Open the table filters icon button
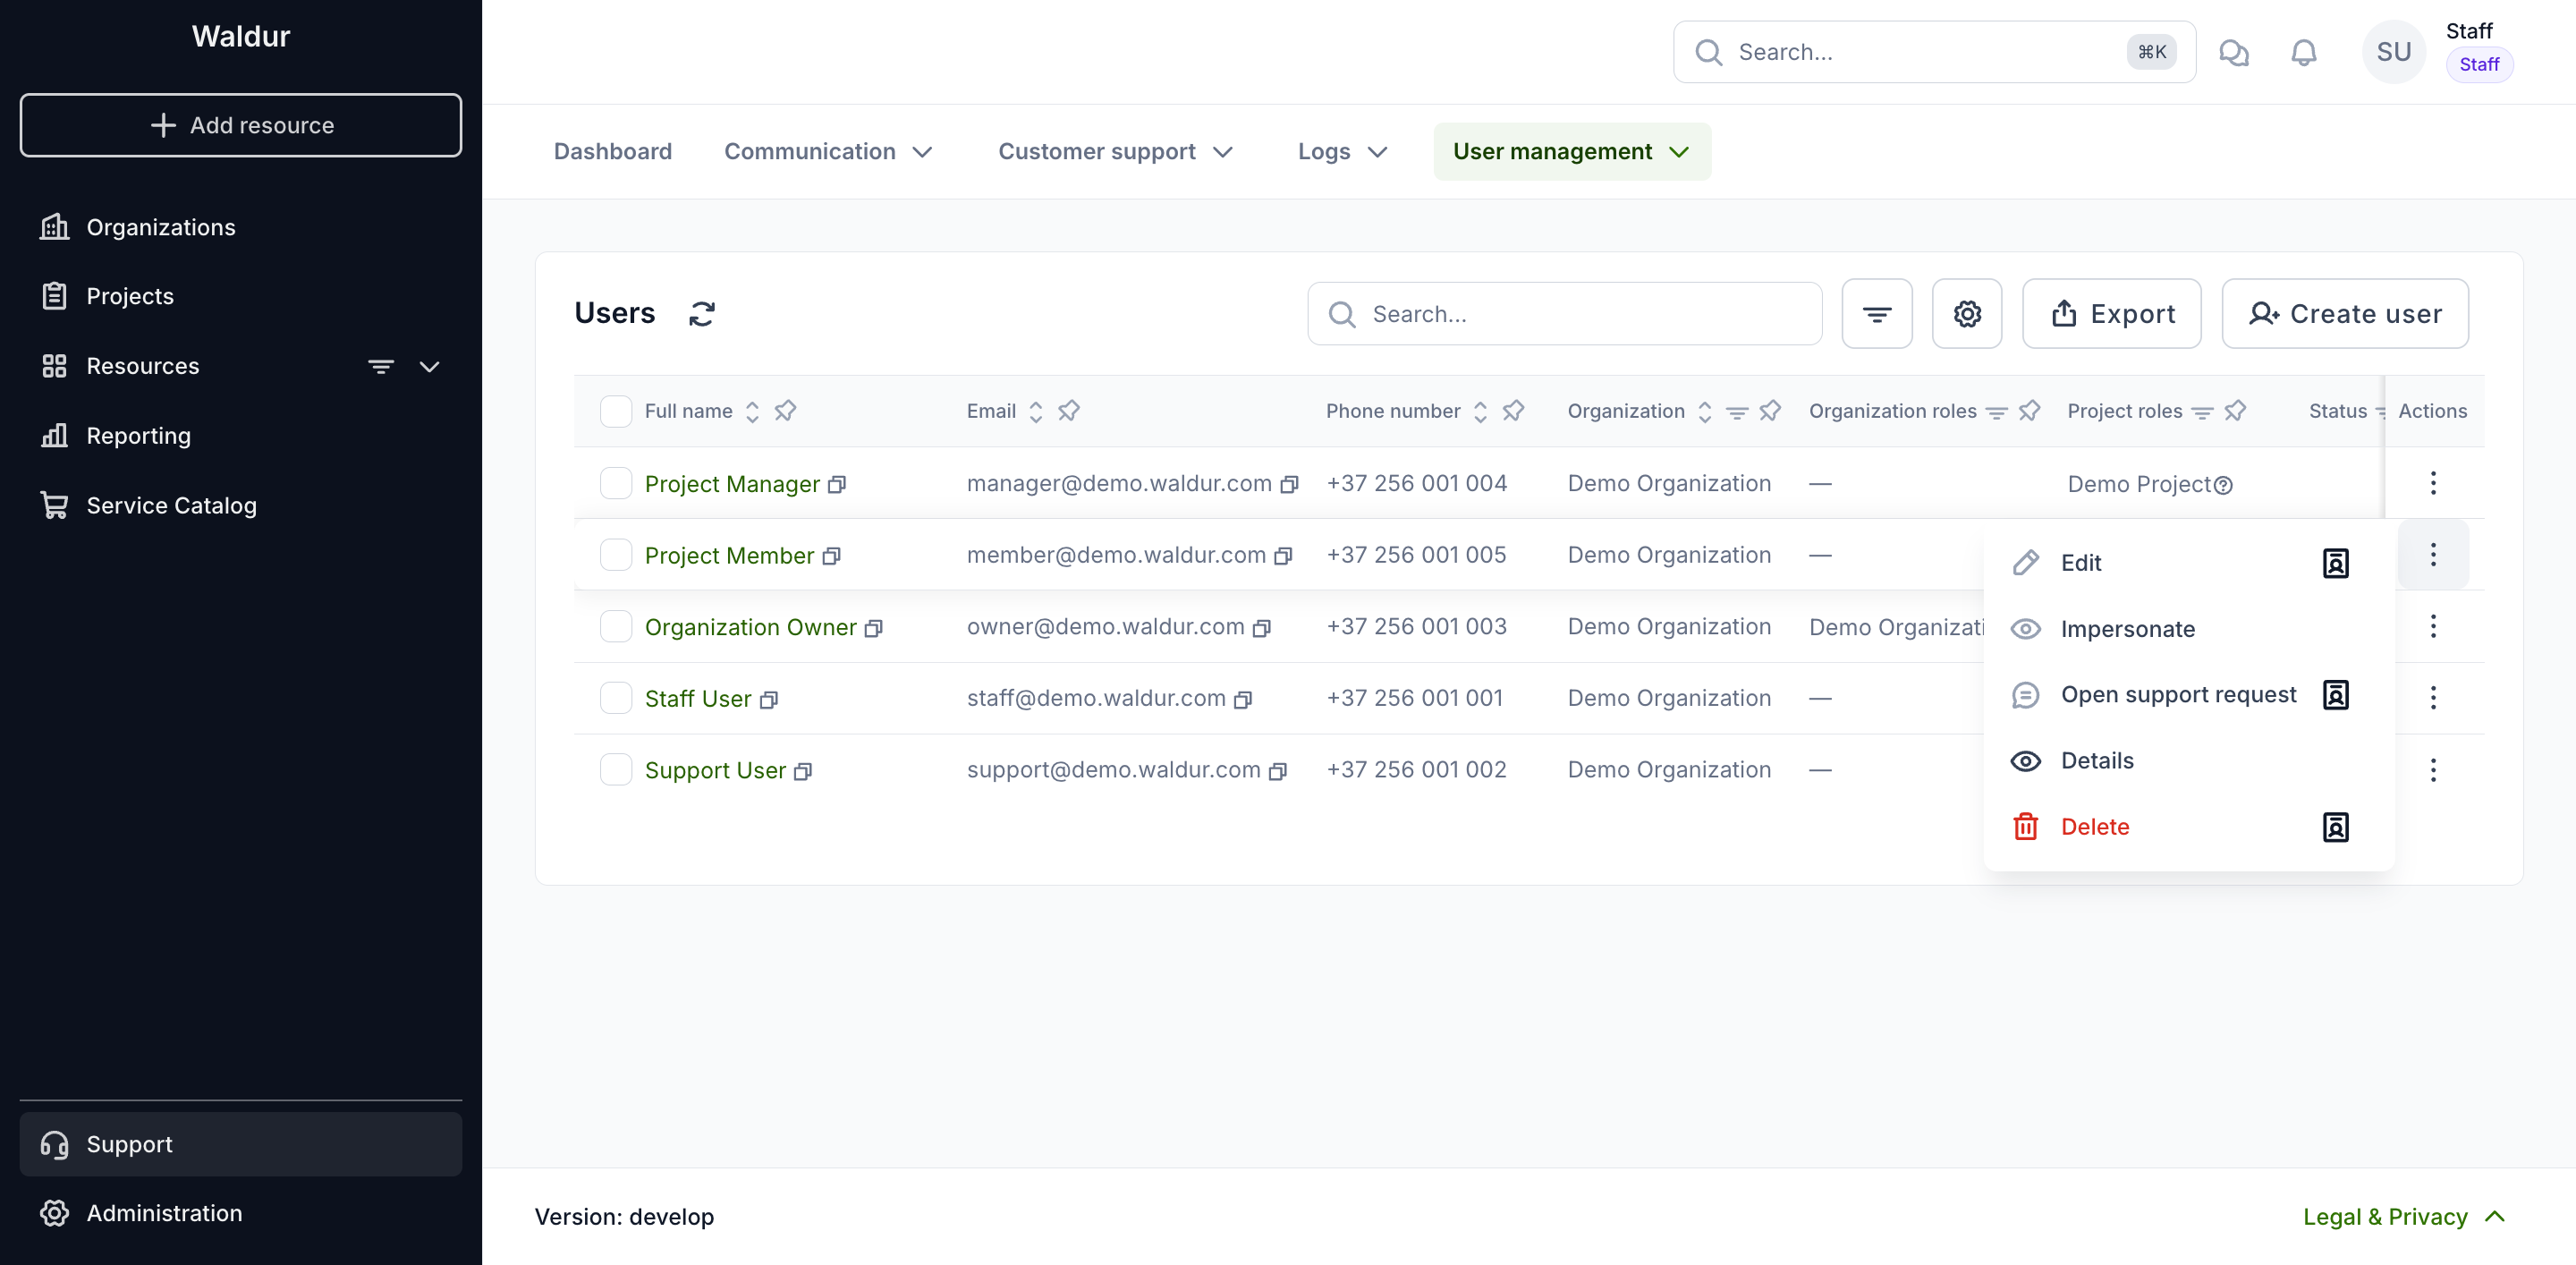 coord(1877,314)
